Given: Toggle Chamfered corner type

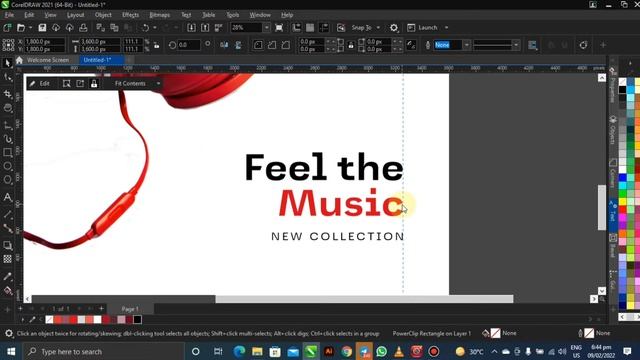Looking at the screenshot, I should point(286,45).
